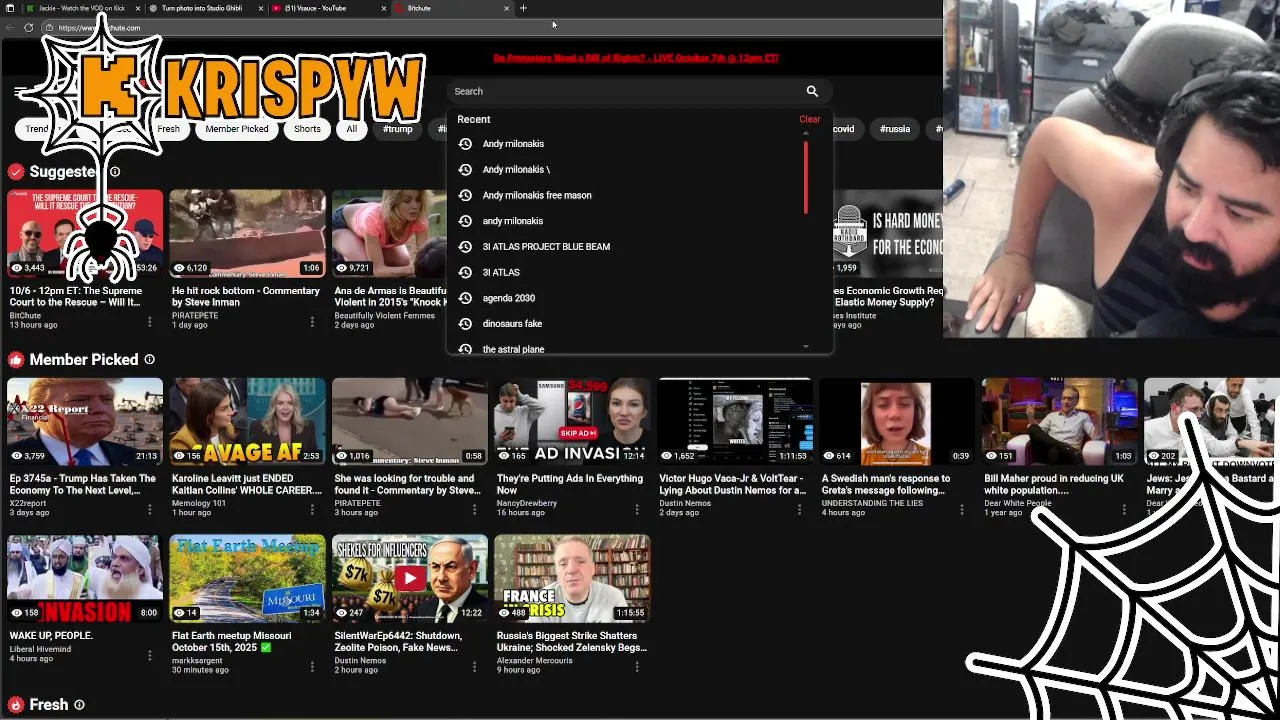
Task: Click into the Search input field
Action: pyautogui.click(x=625, y=91)
